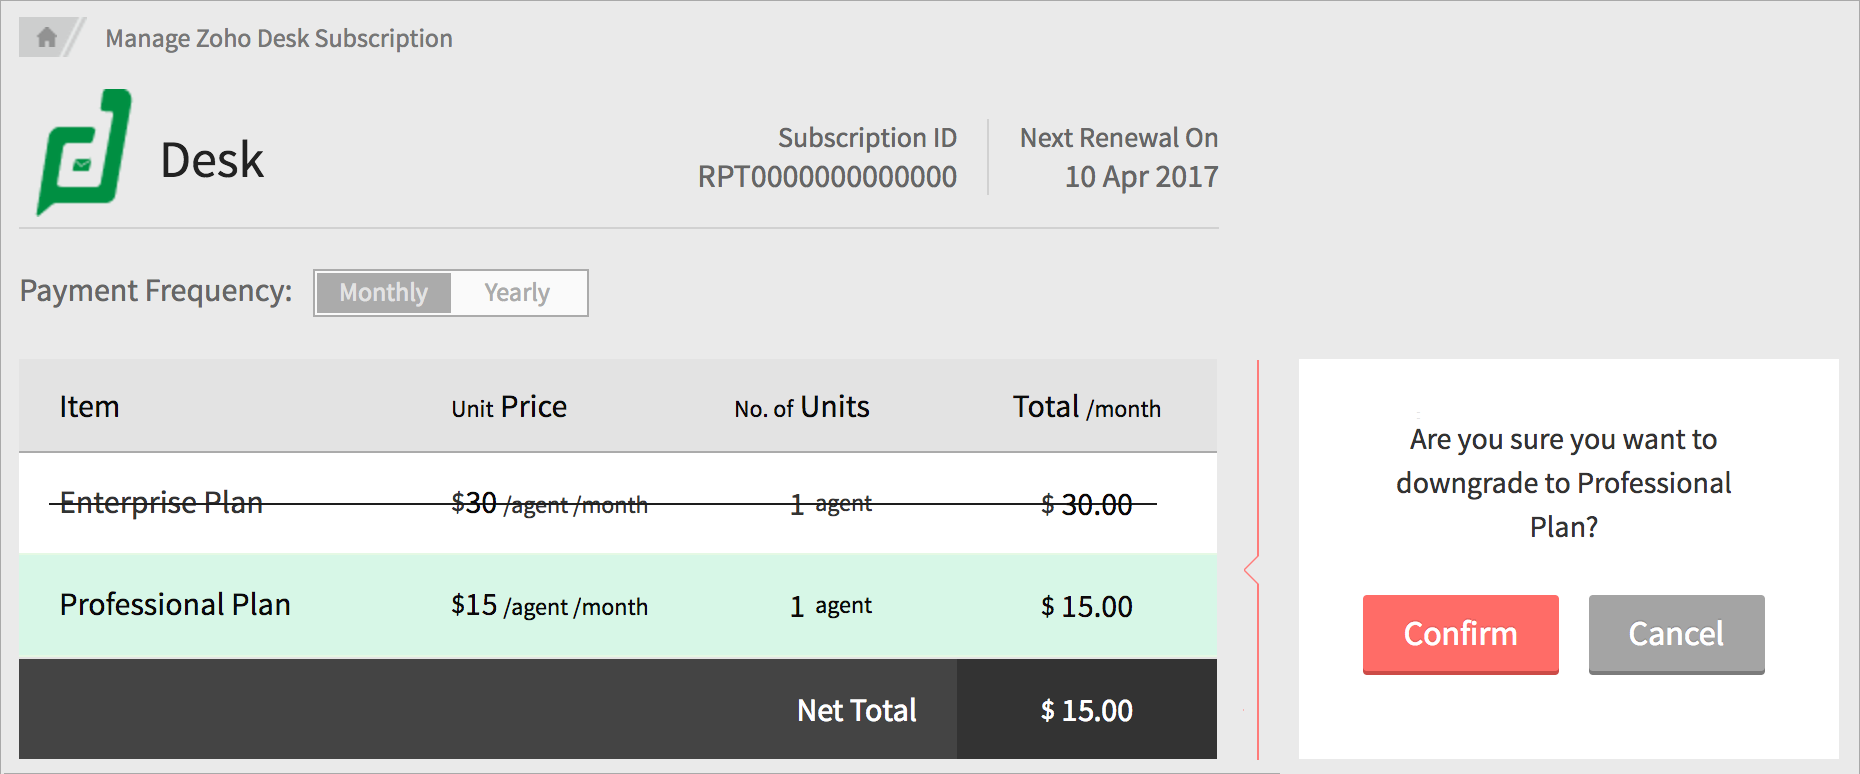This screenshot has width=1860, height=774.
Task: Cancel the downgrade confirmation
Action: pos(1676,634)
